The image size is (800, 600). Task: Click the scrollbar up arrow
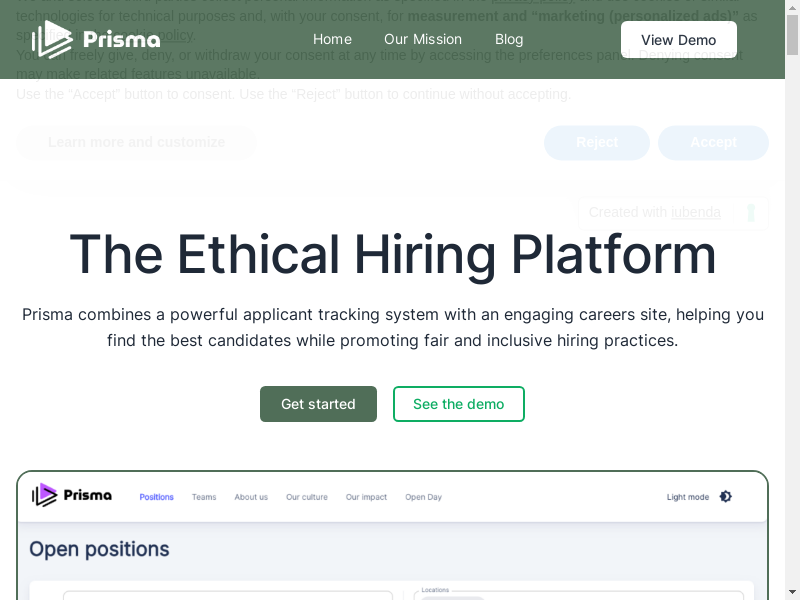tap(792, 7)
